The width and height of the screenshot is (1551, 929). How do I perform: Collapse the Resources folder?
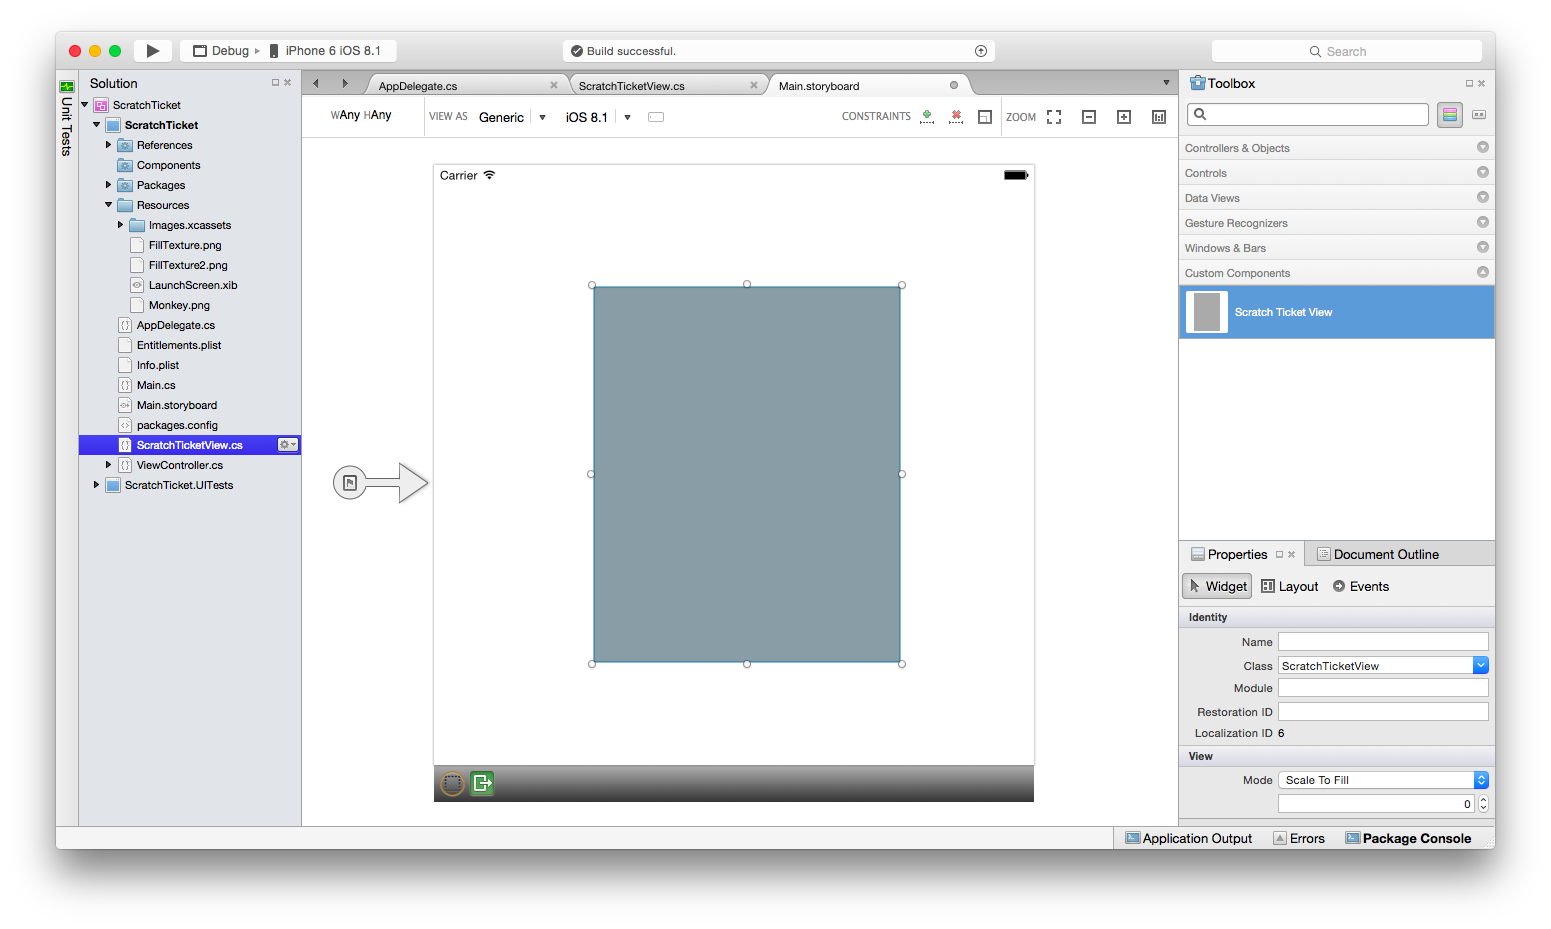click(x=109, y=205)
